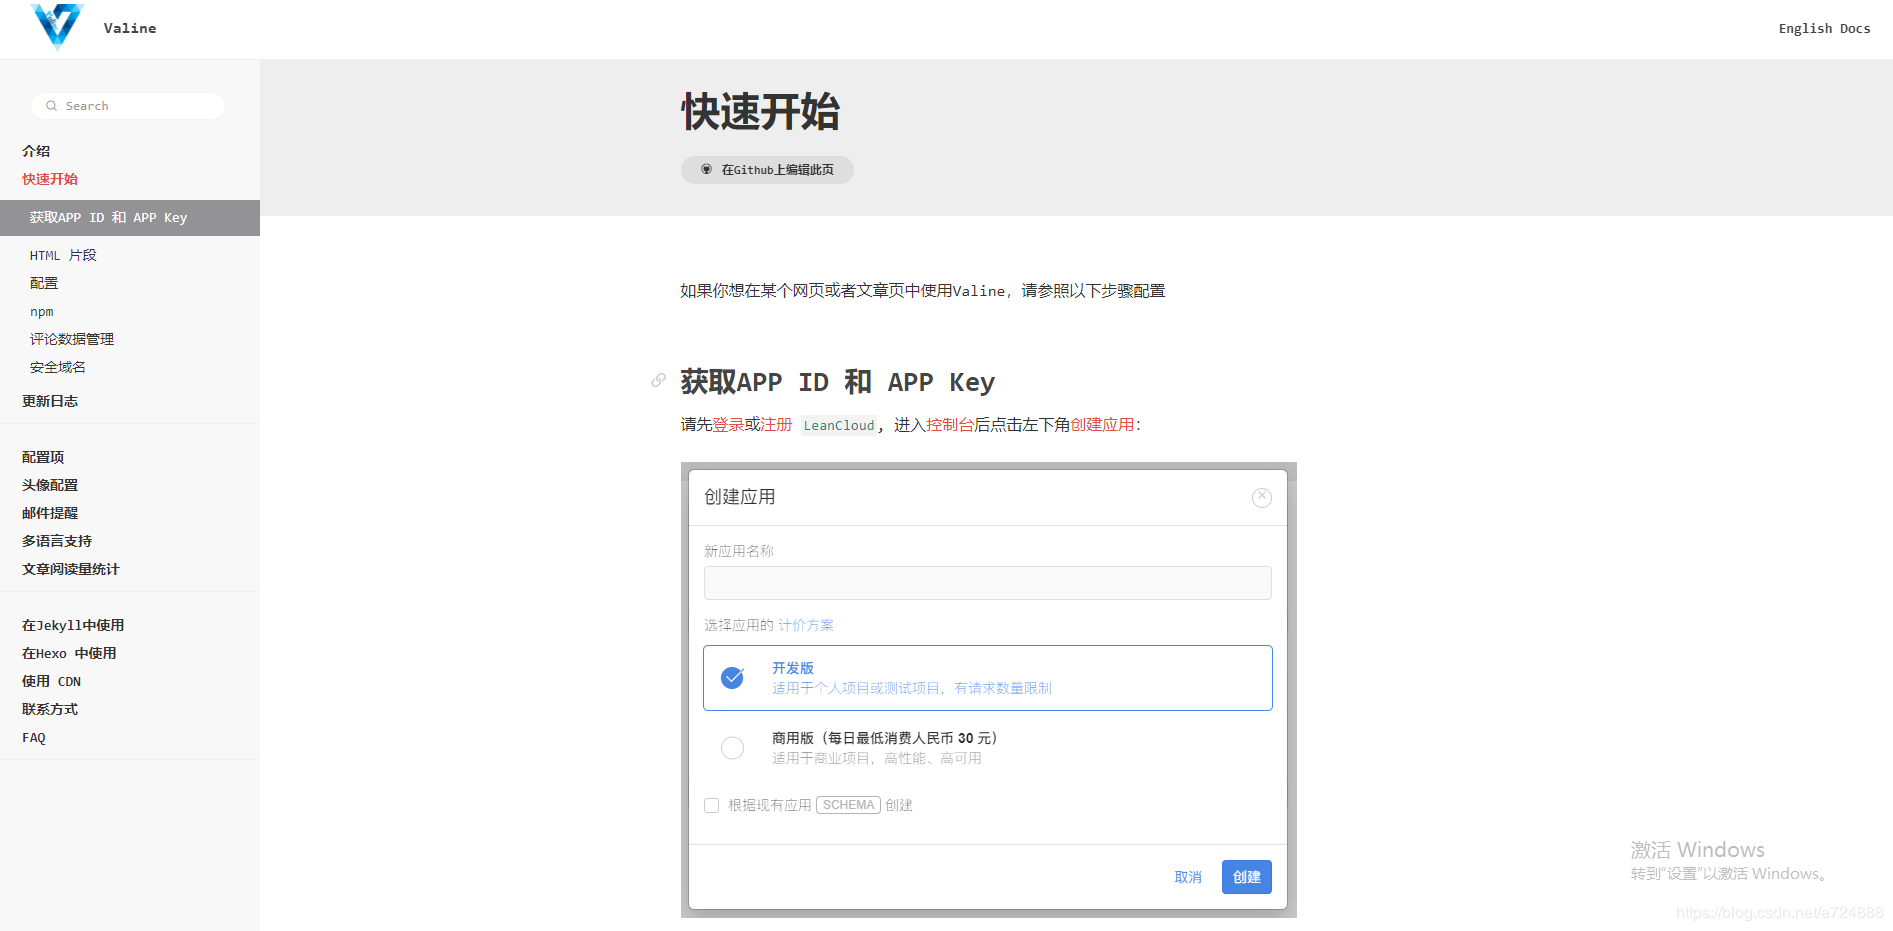1893x931 pixels.
Task: Click the eye icon on the Github edit button
Action: pyautogui.click(x=706, y=169)
